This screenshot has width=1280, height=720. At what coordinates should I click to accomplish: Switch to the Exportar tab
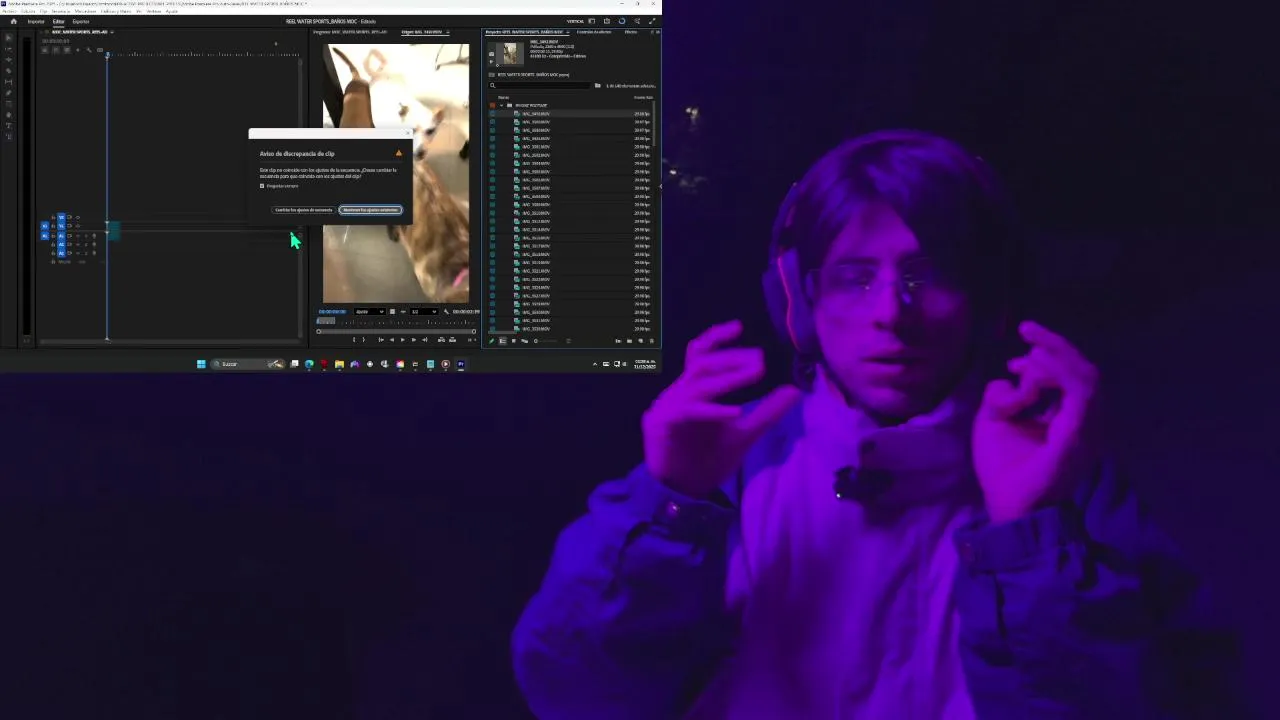click(81, 21)
